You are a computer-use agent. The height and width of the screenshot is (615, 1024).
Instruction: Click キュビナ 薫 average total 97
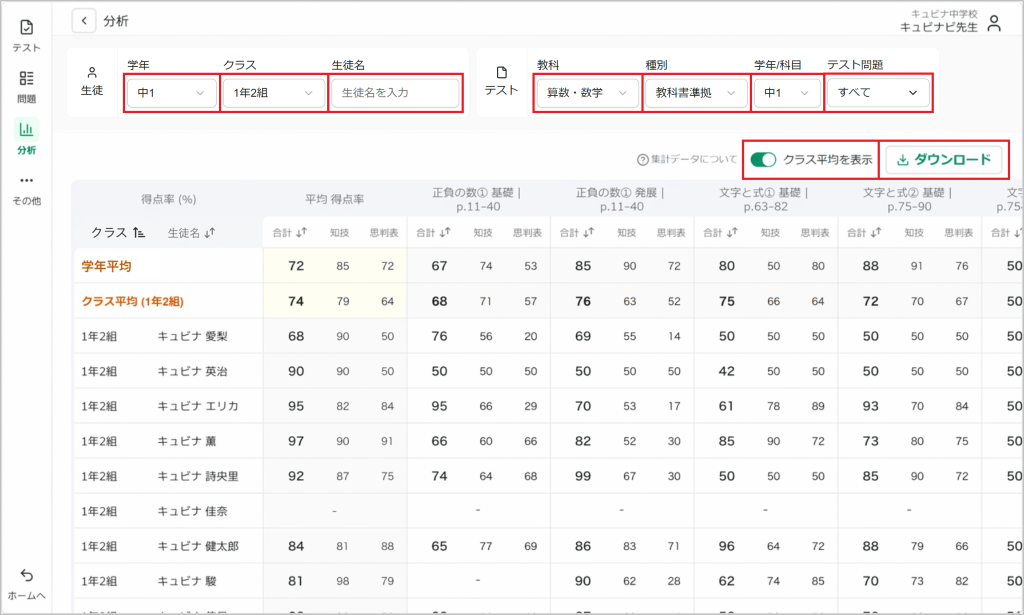point(296,441)
